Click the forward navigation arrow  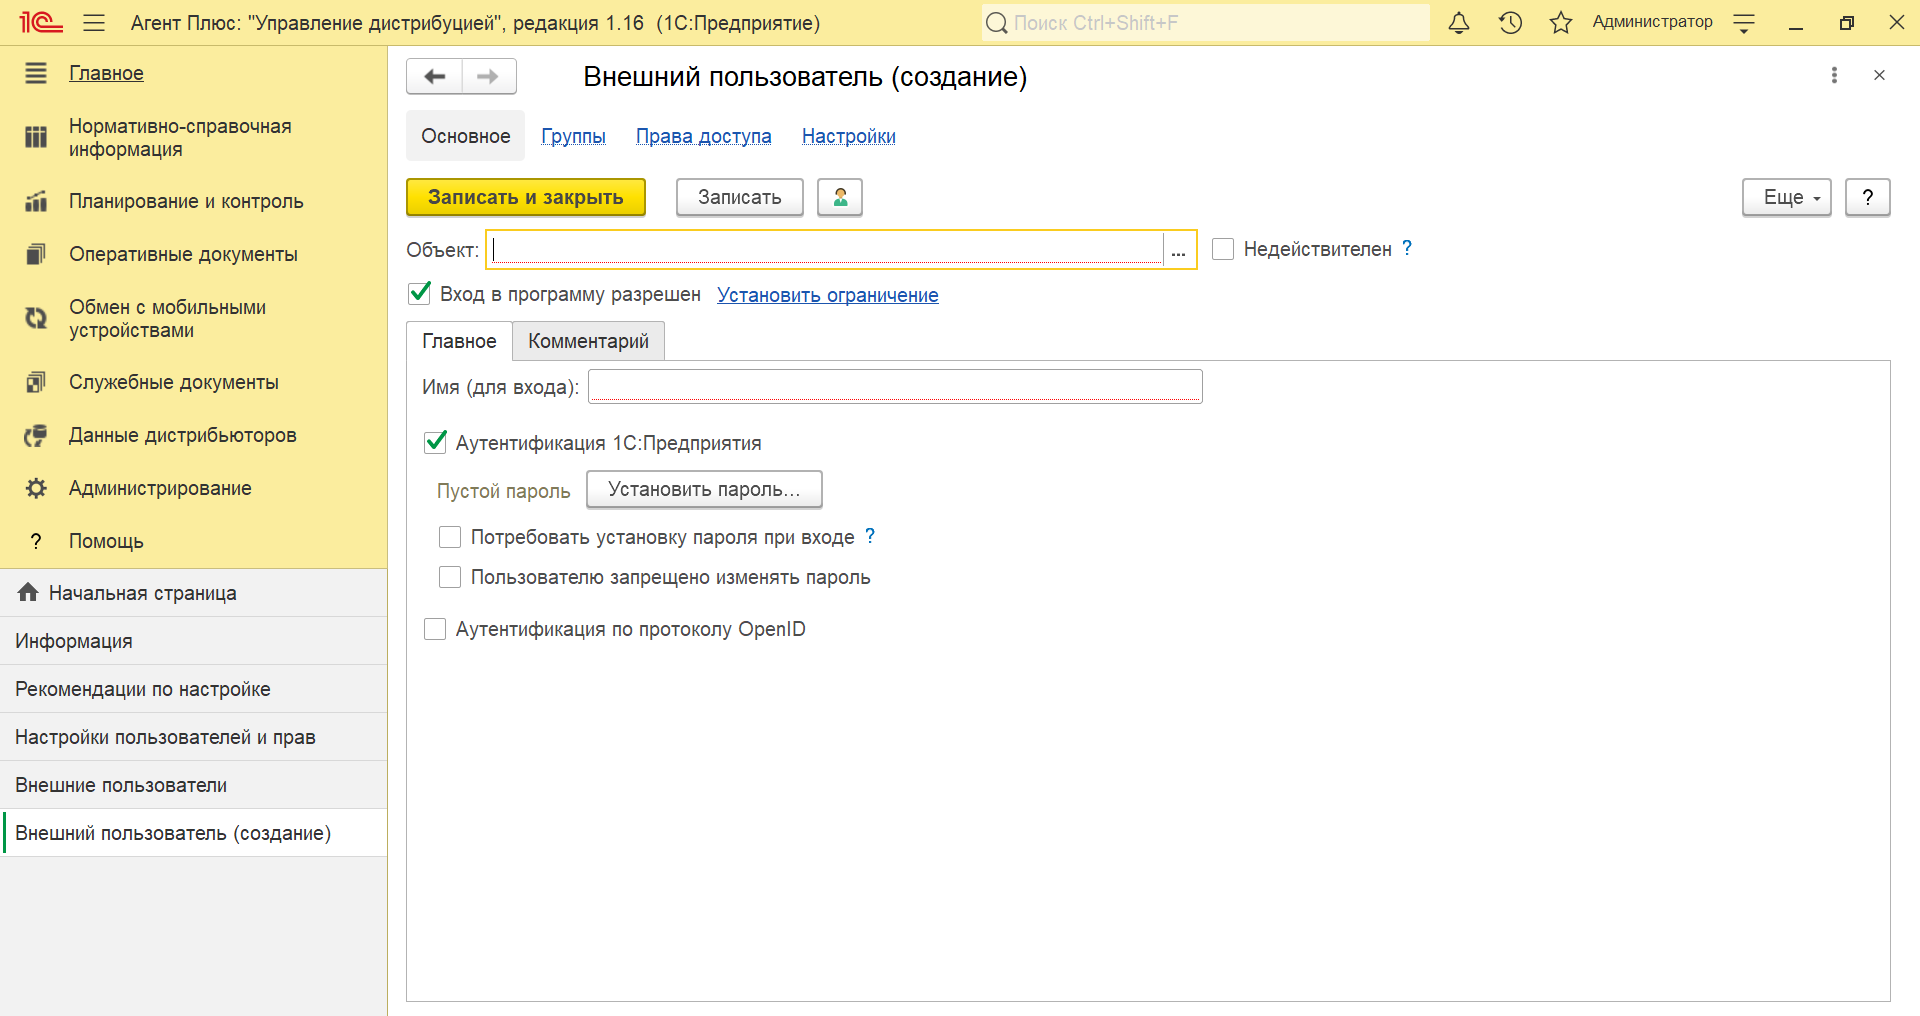[488, 77]
